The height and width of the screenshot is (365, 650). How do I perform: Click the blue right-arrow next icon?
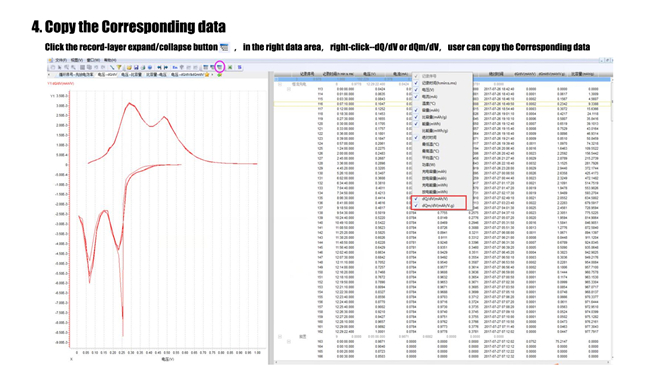pyautogui.click(x=166, y=67)
